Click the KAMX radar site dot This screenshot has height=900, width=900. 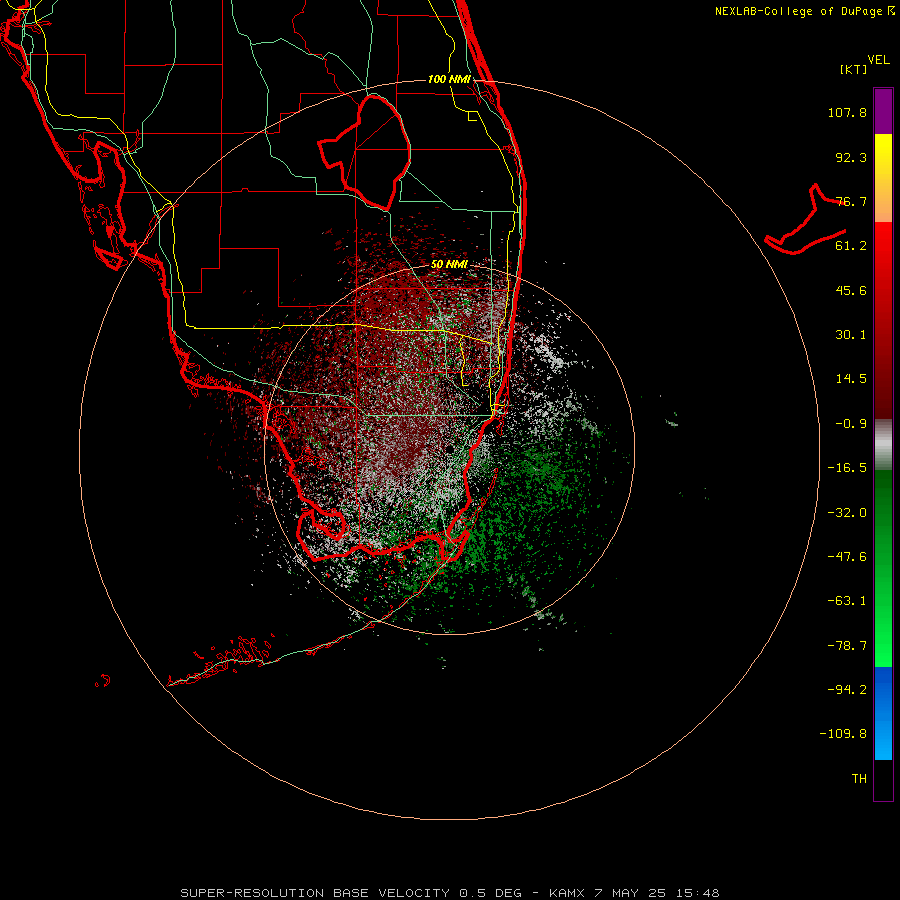(449, 448)
